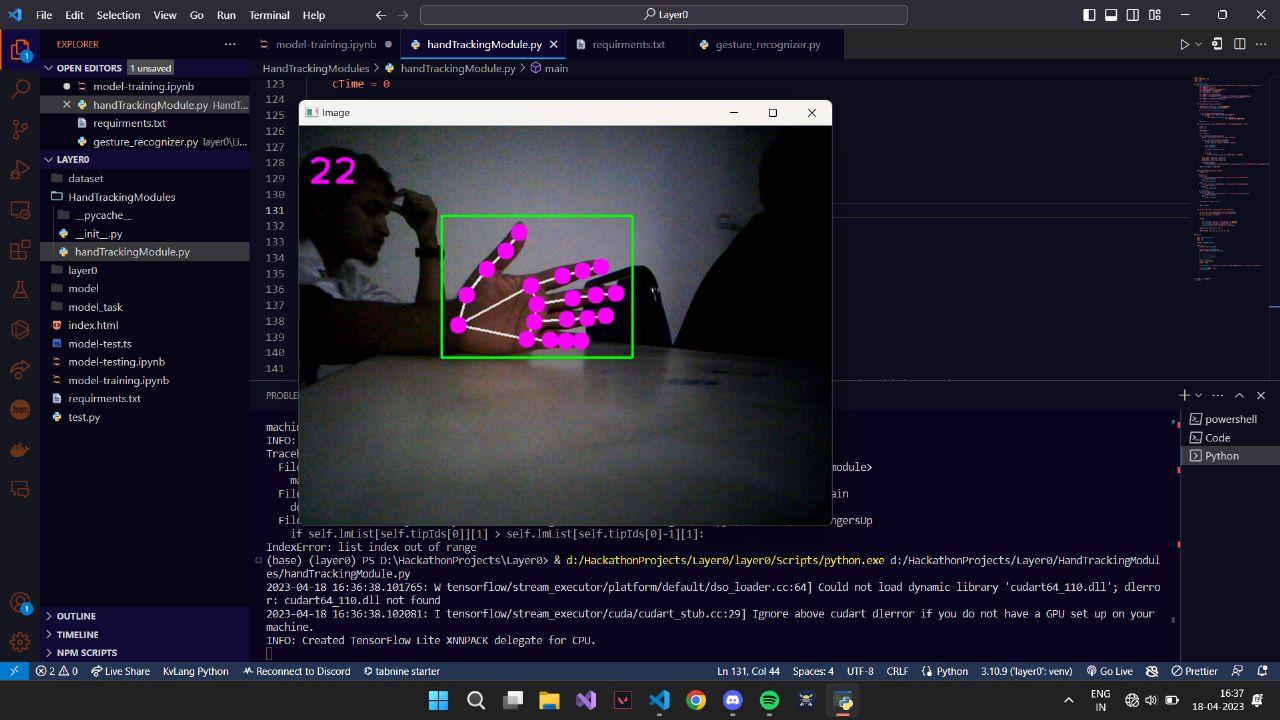Viewport: 1280px width, 720px height.
Task: Open Prettier status bar item
Action: click(1194, 671)
